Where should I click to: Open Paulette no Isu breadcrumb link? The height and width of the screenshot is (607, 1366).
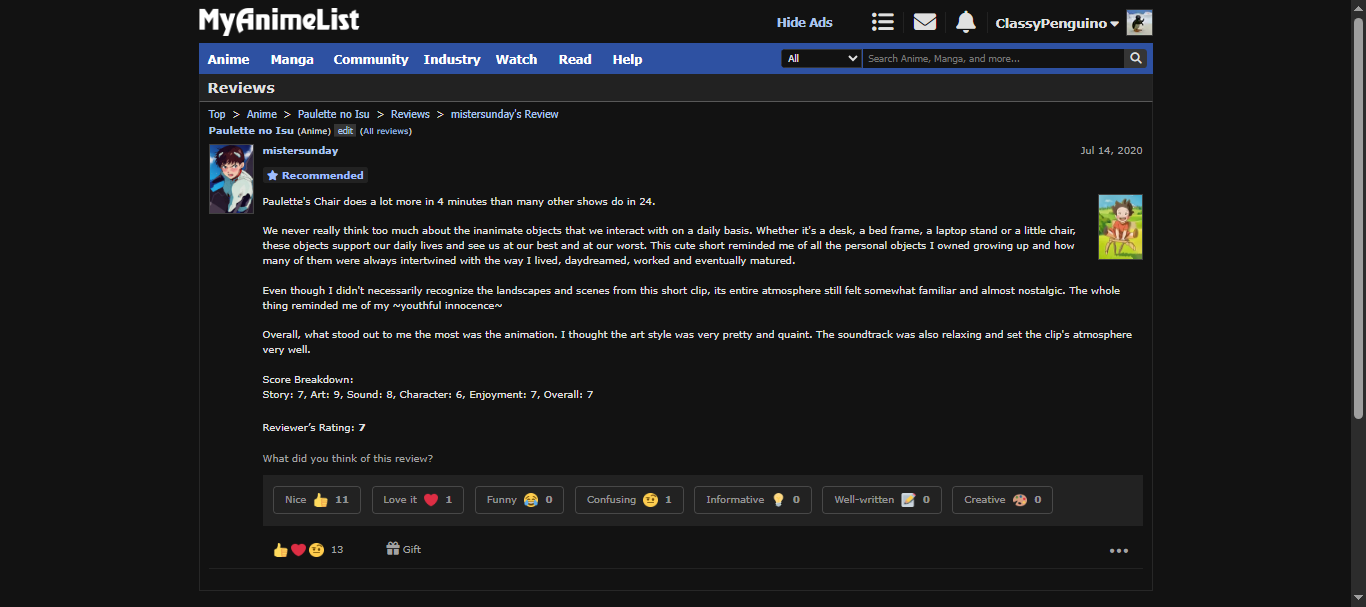(334, 114)
